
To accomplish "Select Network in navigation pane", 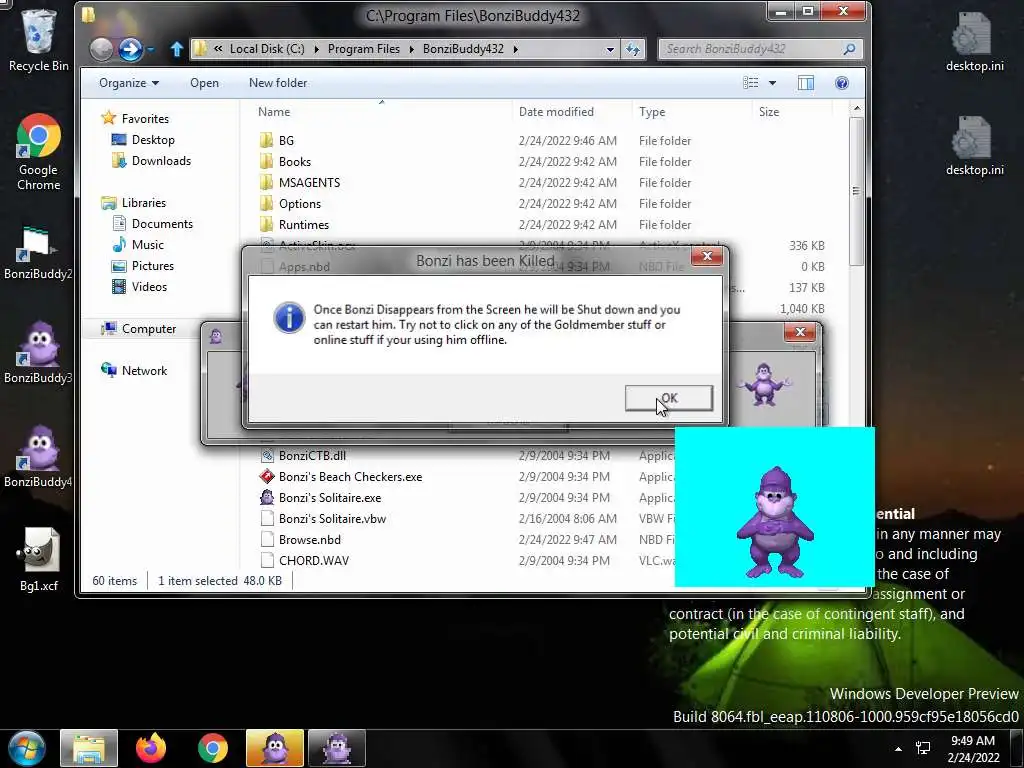I will [x=134, y=370].
